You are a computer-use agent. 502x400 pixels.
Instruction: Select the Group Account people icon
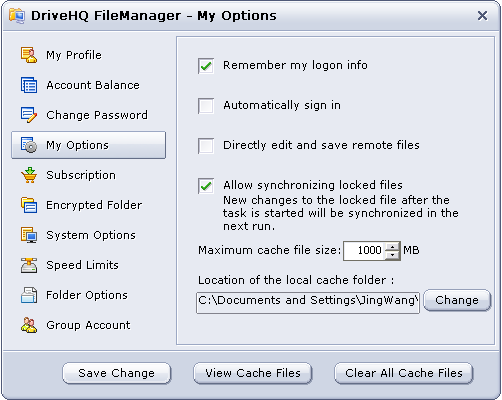[29, 325]
